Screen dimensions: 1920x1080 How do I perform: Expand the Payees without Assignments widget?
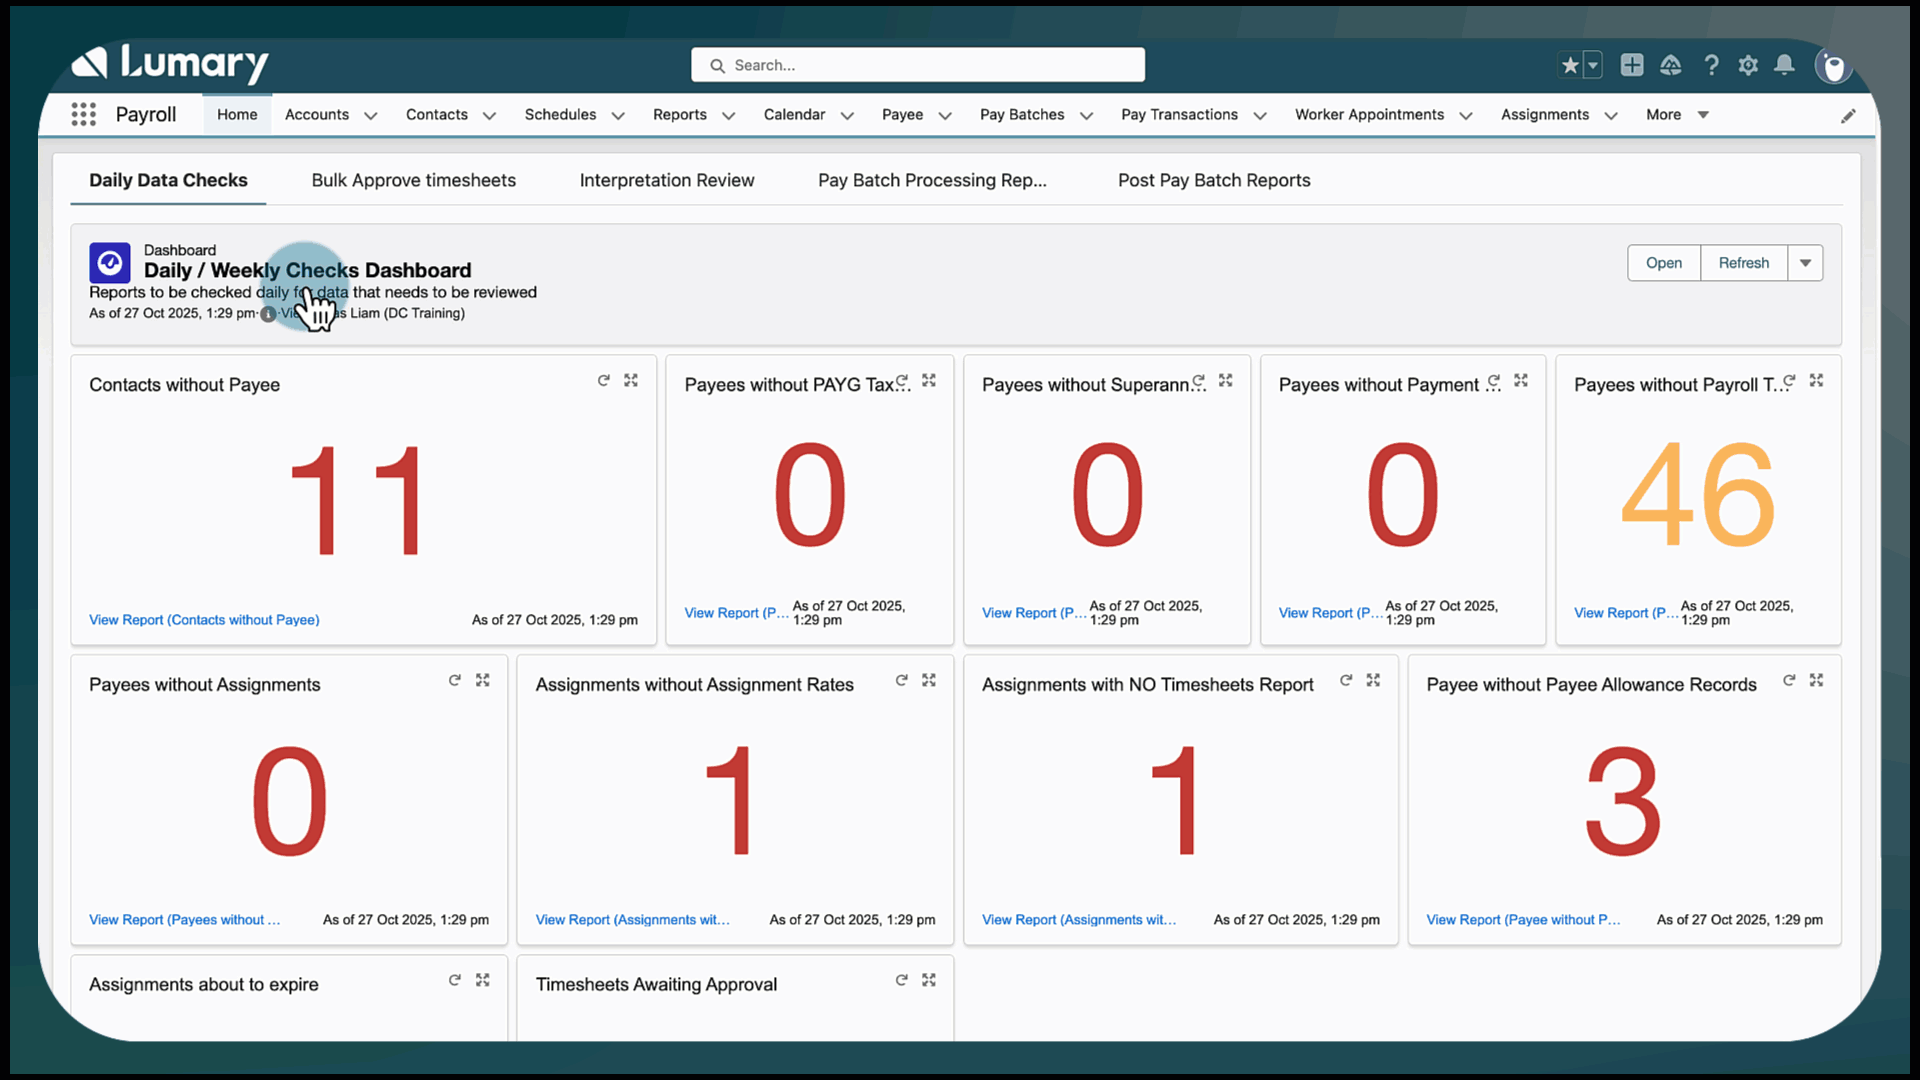(x=483, y=680)
